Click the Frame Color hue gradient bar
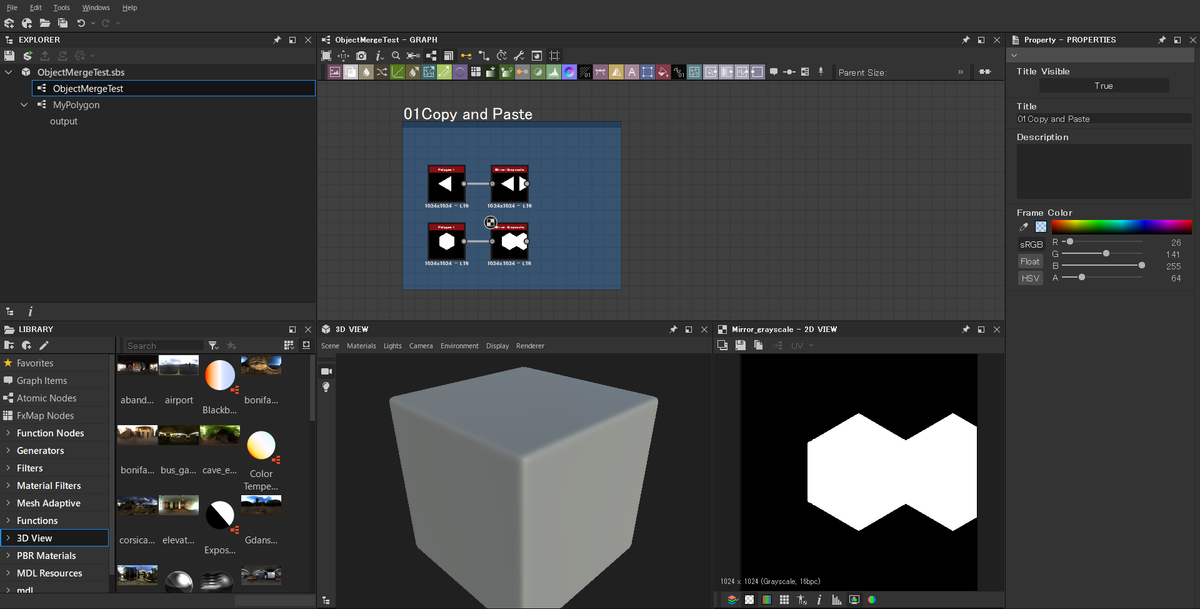The height and width of the screenshot is (609, 1200). [x=1121, y=227]
